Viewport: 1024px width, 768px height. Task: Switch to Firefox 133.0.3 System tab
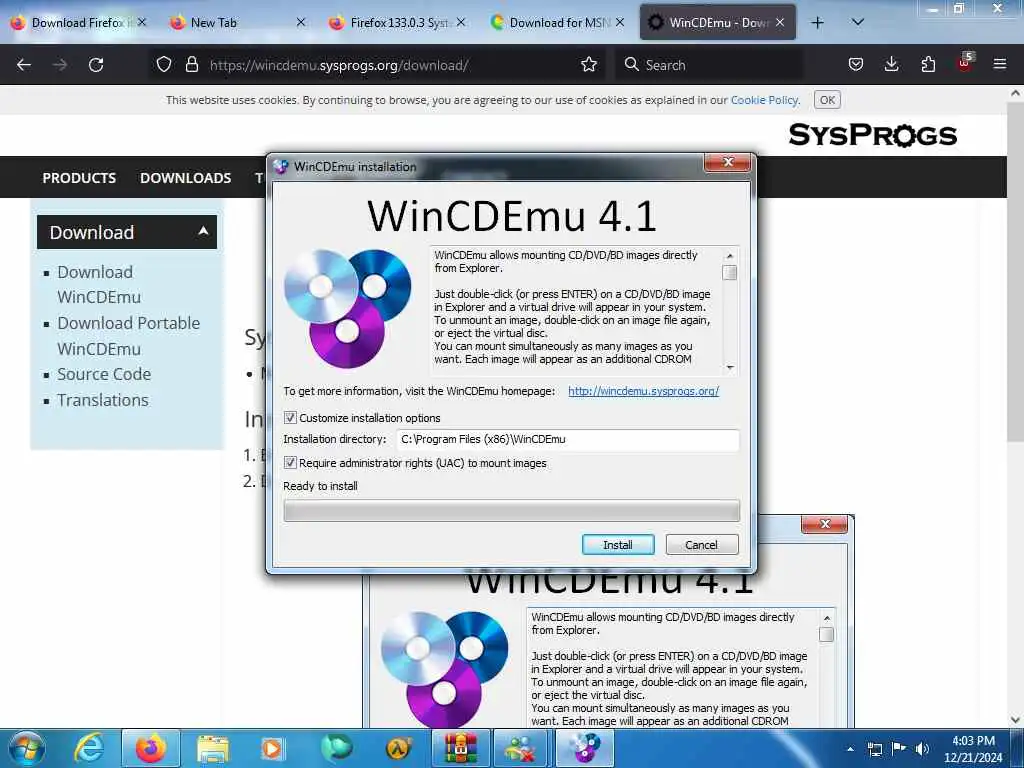[x=397, y=23]
